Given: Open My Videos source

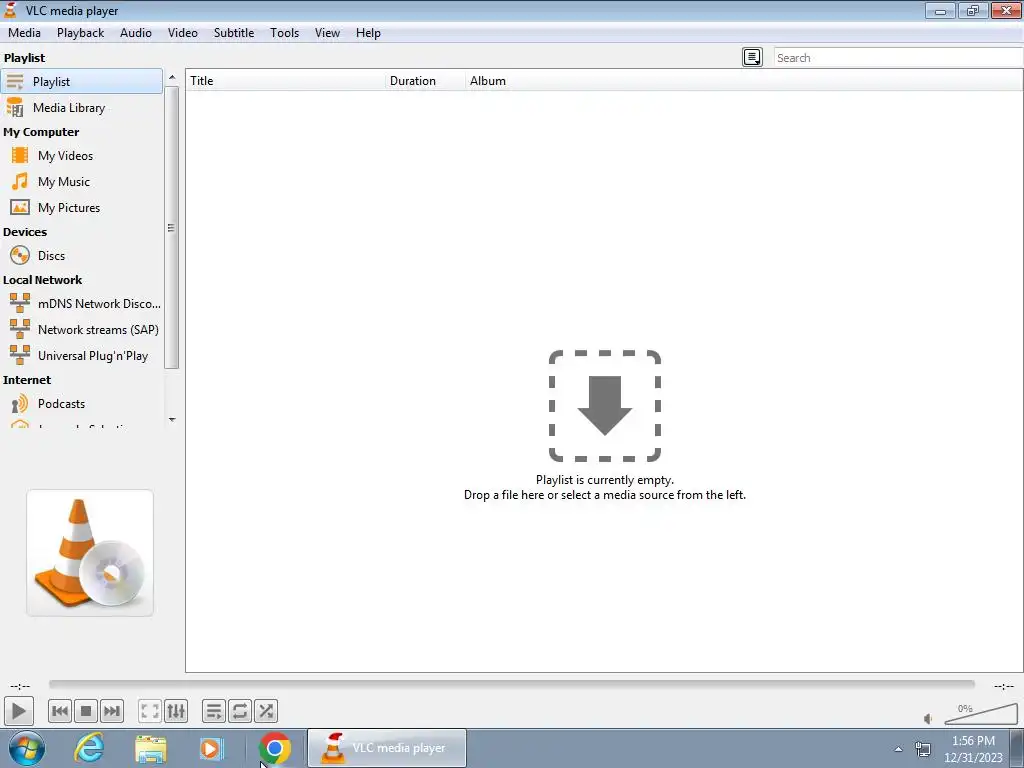Looking at the screenshot, I should click(82, 156).
